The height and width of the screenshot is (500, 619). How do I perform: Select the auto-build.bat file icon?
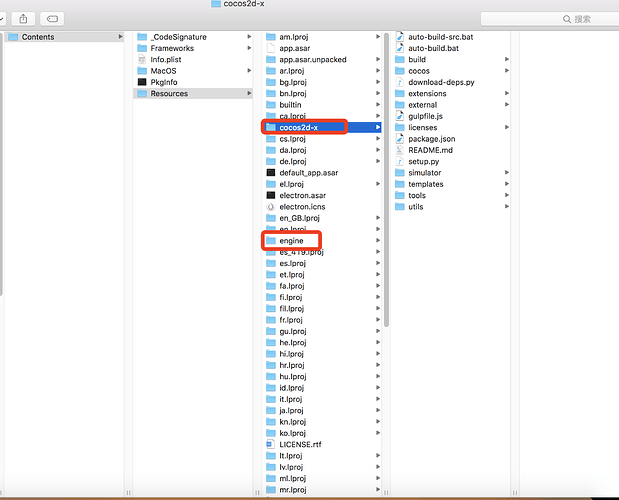pyautogui.click(x=400, y=48)
